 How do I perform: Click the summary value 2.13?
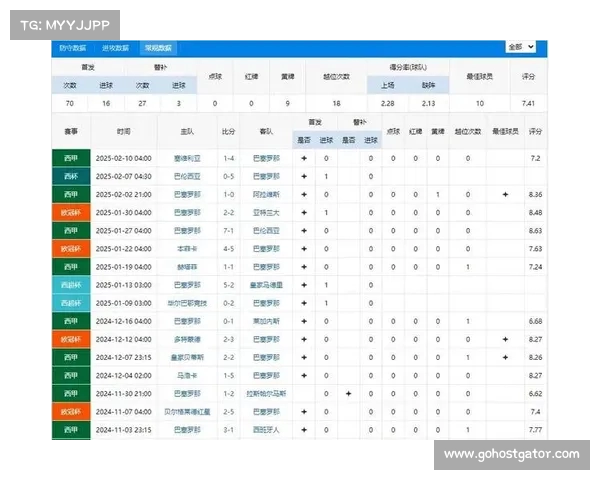pyautogui.click(x=428, y=103)
